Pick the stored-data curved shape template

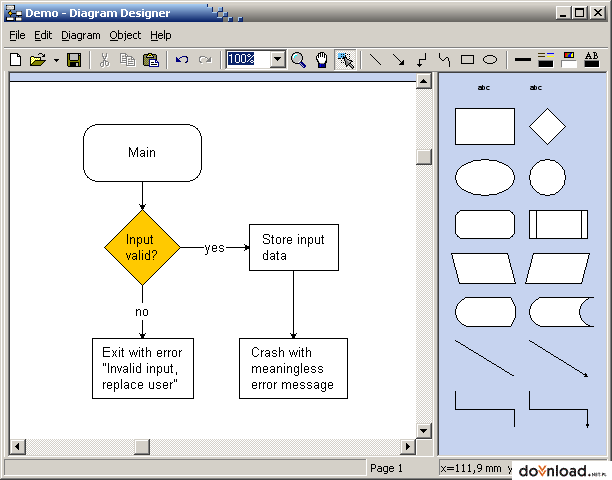coord(562,312)
